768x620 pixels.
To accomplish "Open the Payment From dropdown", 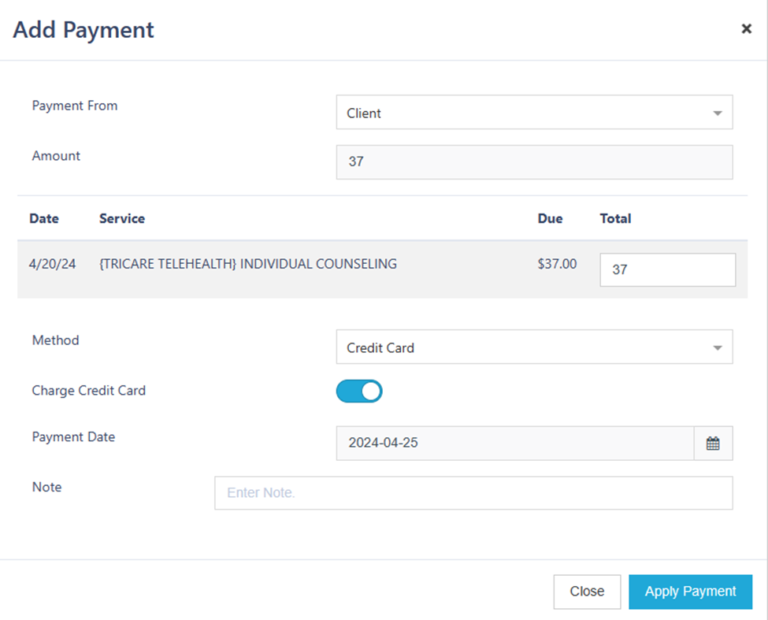I will tap(534, 113).
